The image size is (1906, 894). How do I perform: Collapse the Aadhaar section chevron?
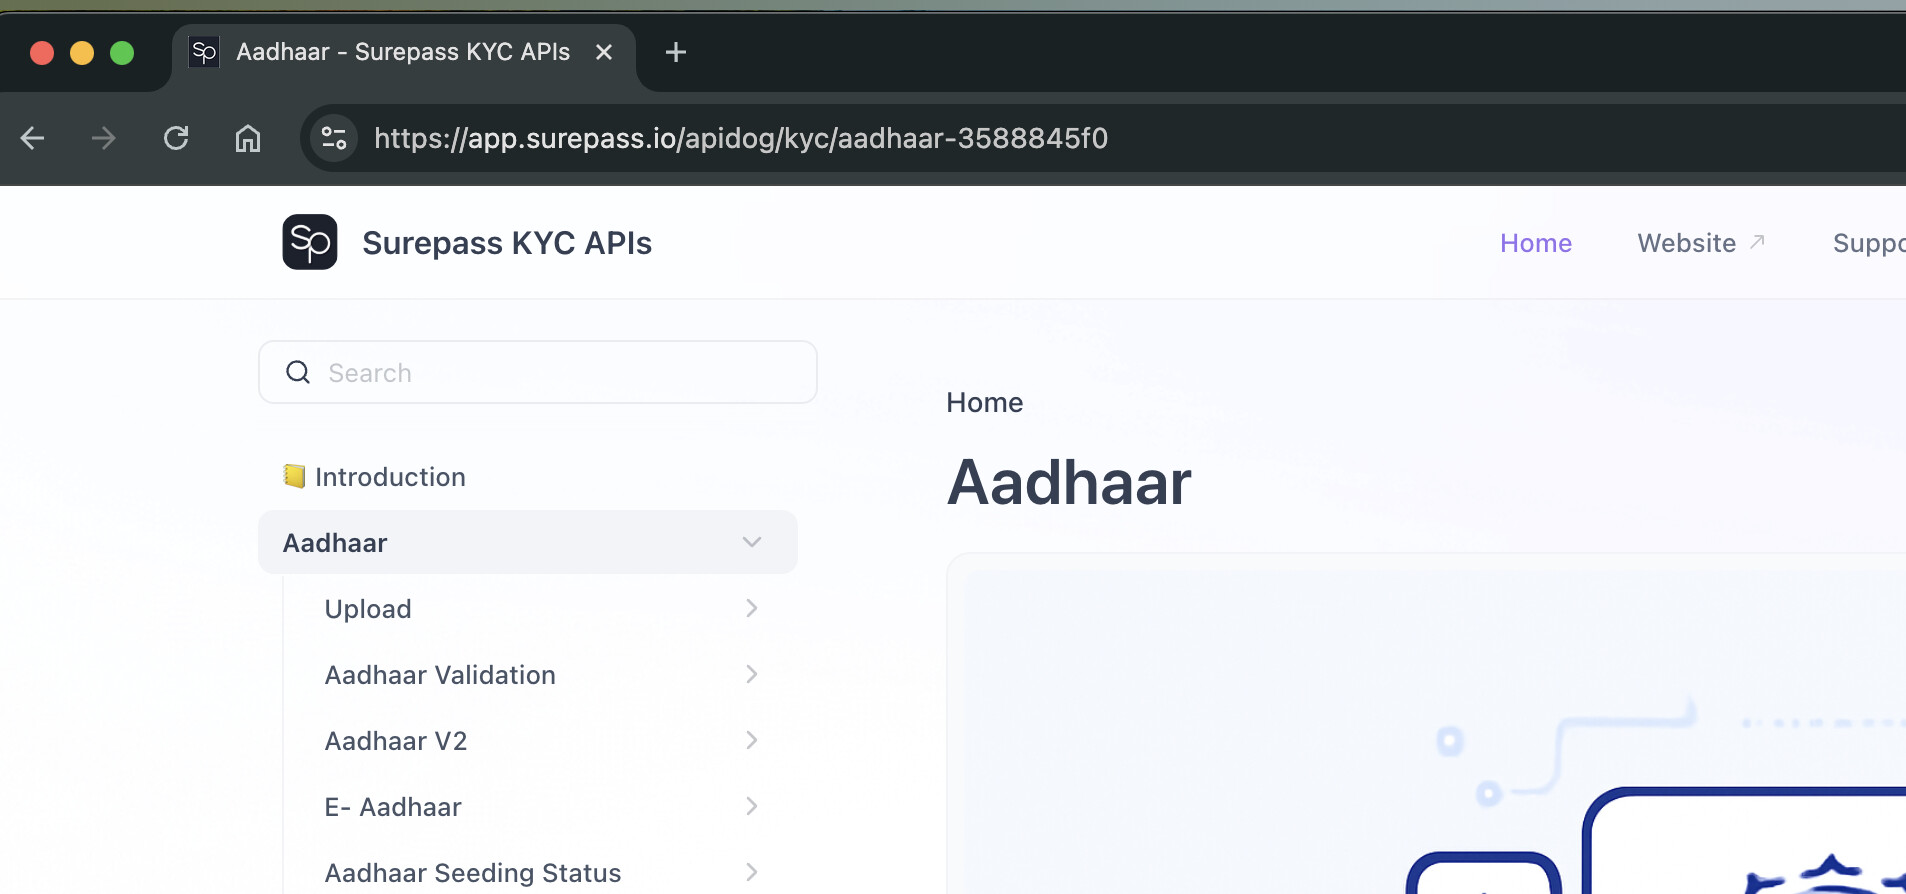752,542
